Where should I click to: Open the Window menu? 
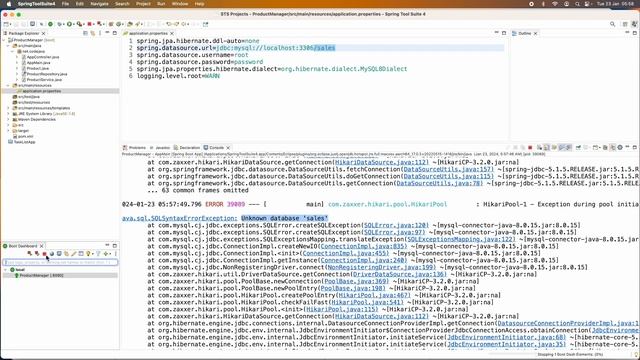pyautogui.click(x=180, y=4)
